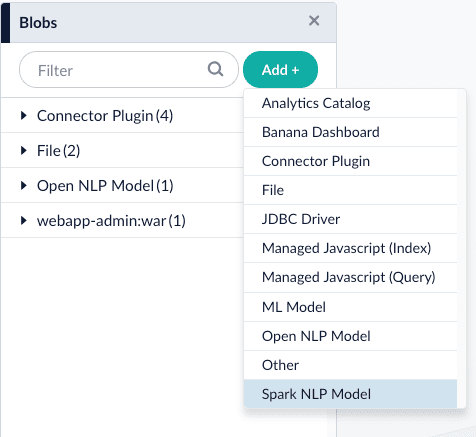The height and width of the screenshot is (437, 476).
Task: Select Managed Javascript (Index) option
Action: tap(350, 248)
